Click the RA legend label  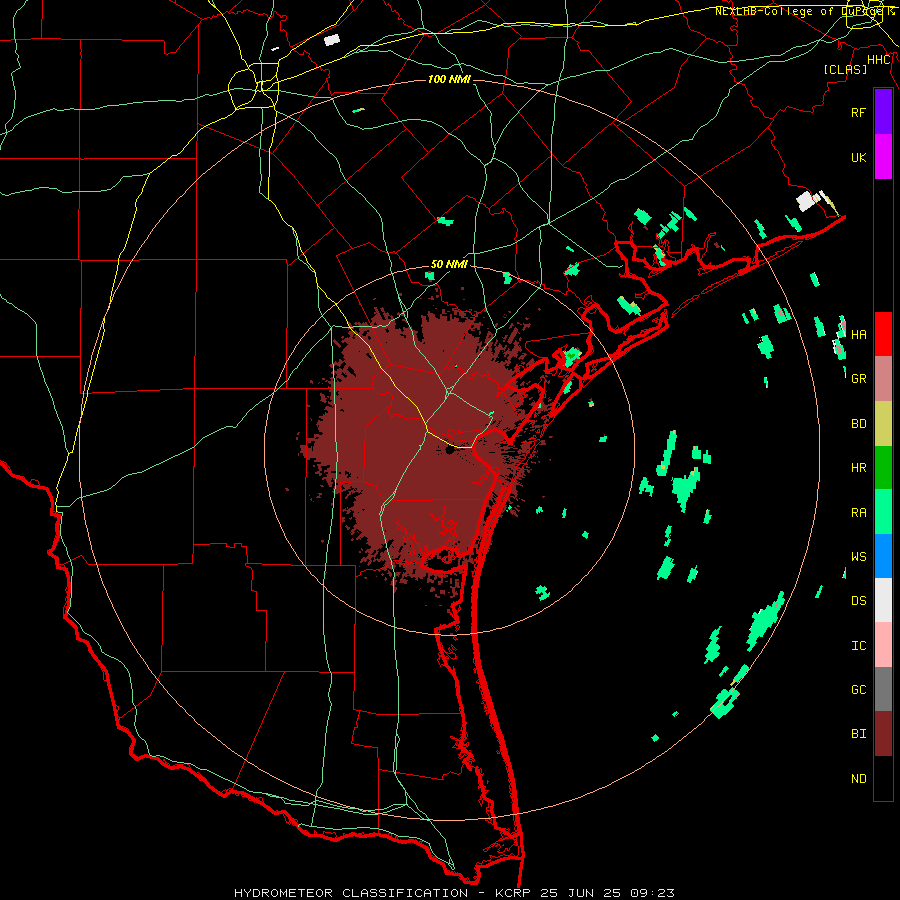click(859, 513)
